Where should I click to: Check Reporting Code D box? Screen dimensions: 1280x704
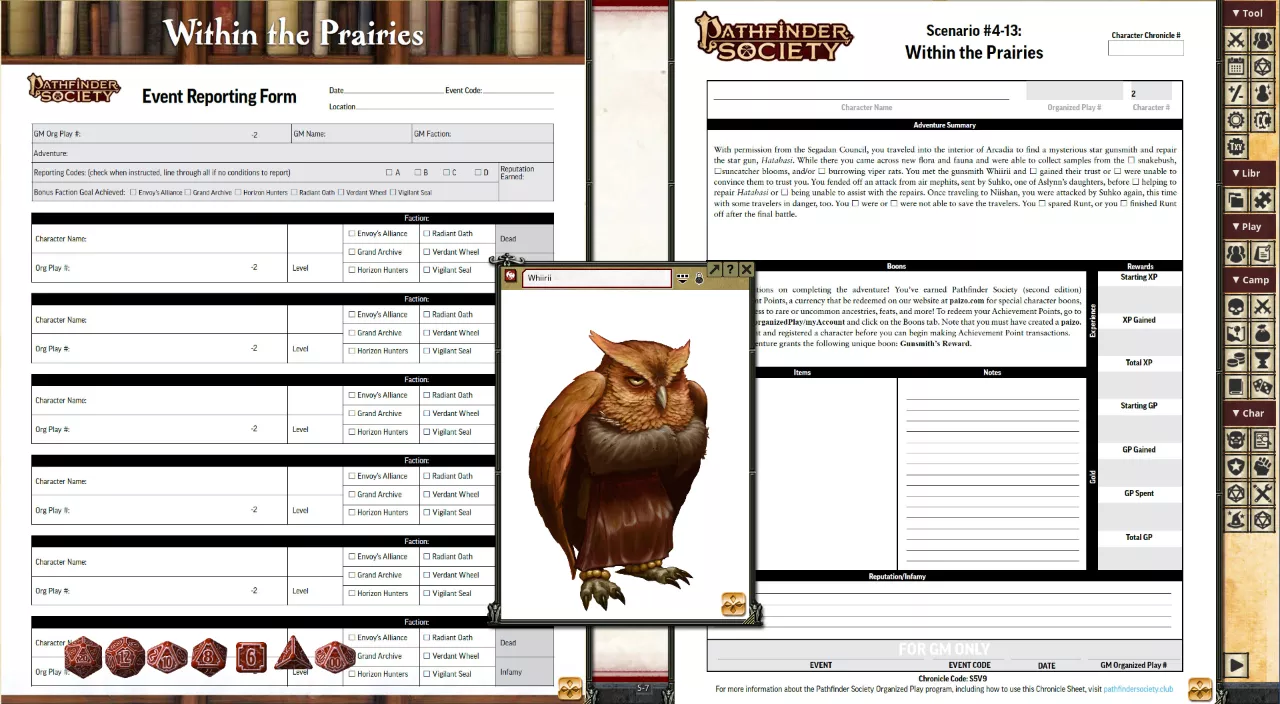(x=478, y=172)
